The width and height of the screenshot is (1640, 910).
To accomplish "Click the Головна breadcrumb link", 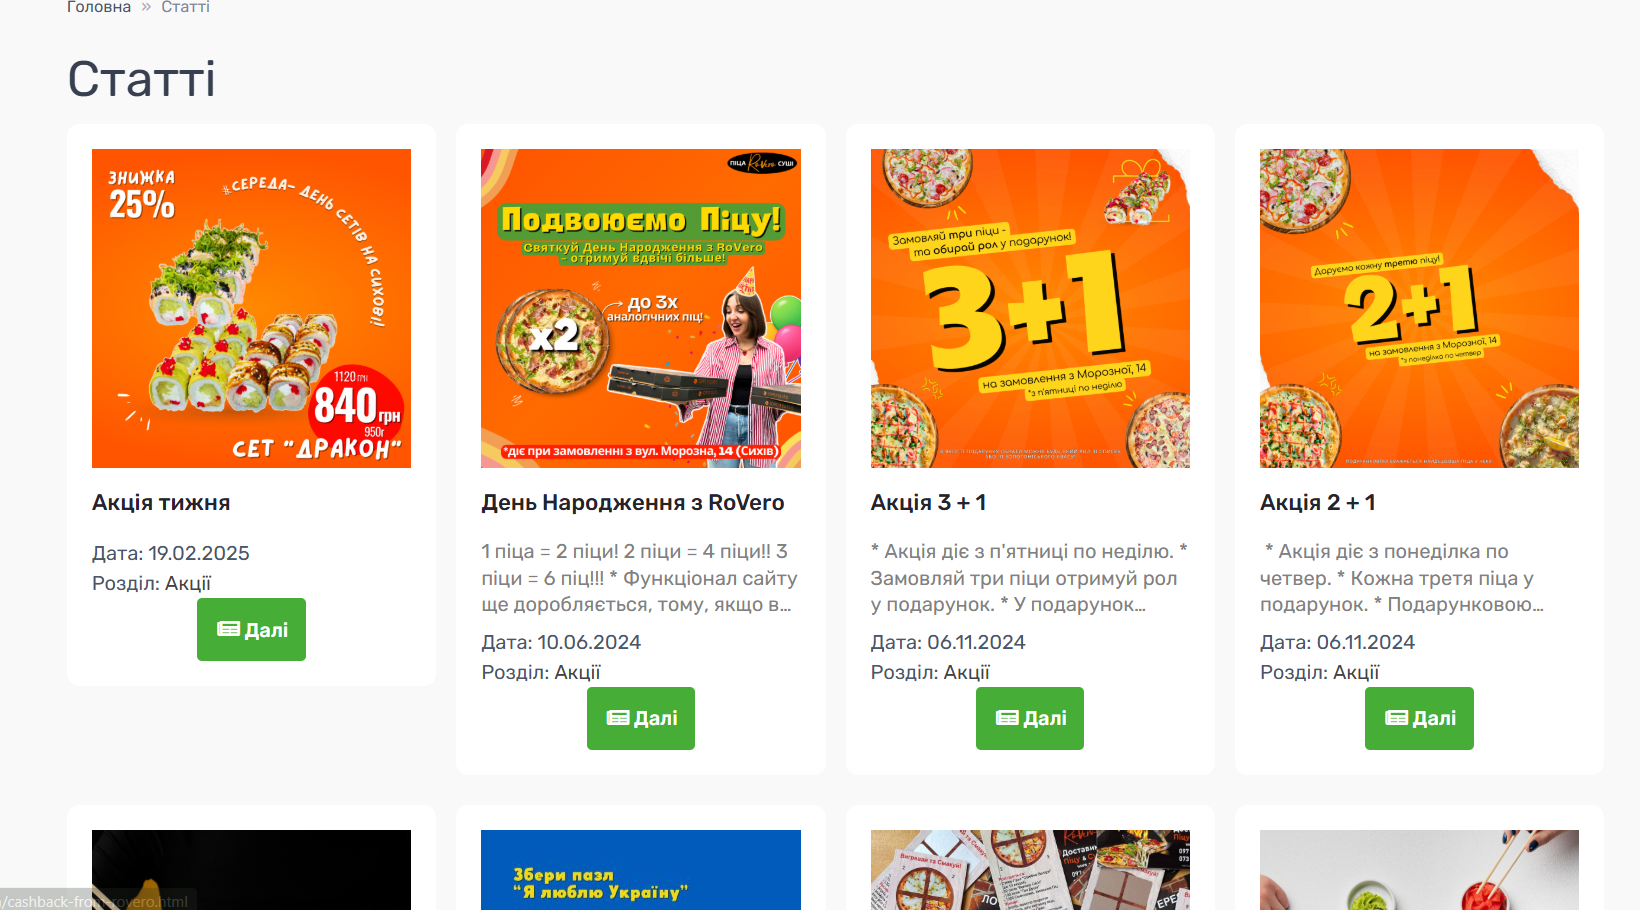I will 99,7.
